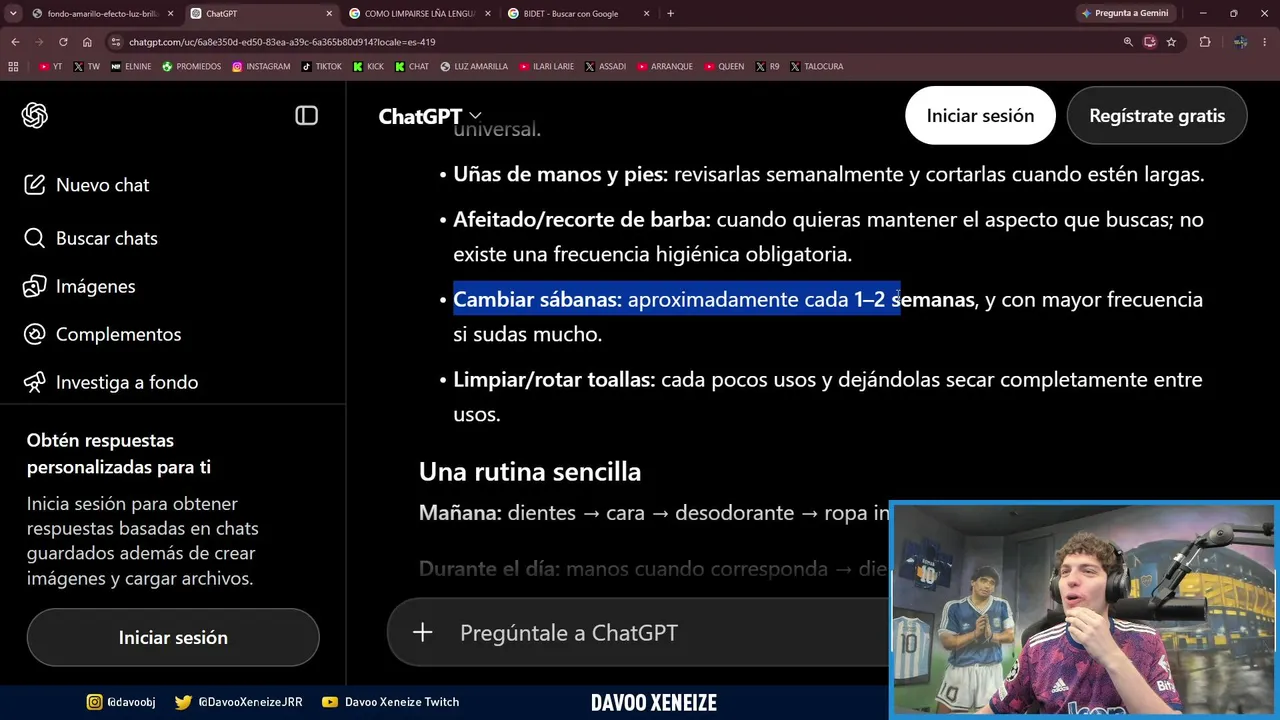
Task: Bookmark this page with the star icon
Action: [x=1171, y=42]
